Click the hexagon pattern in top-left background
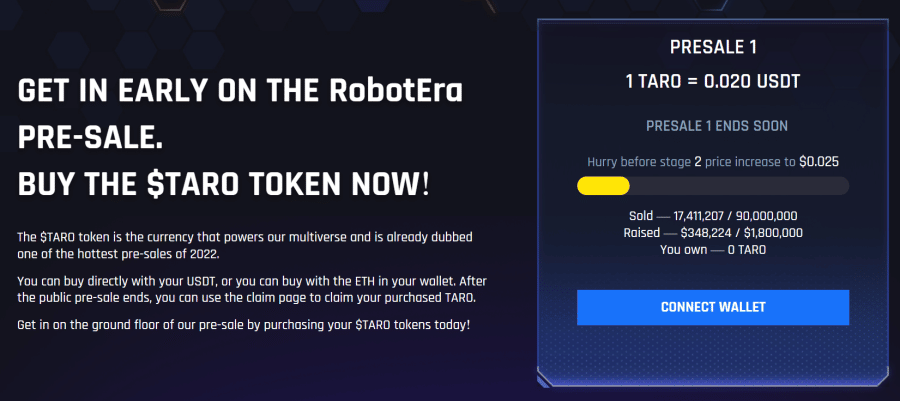 (x=69, y=50)
